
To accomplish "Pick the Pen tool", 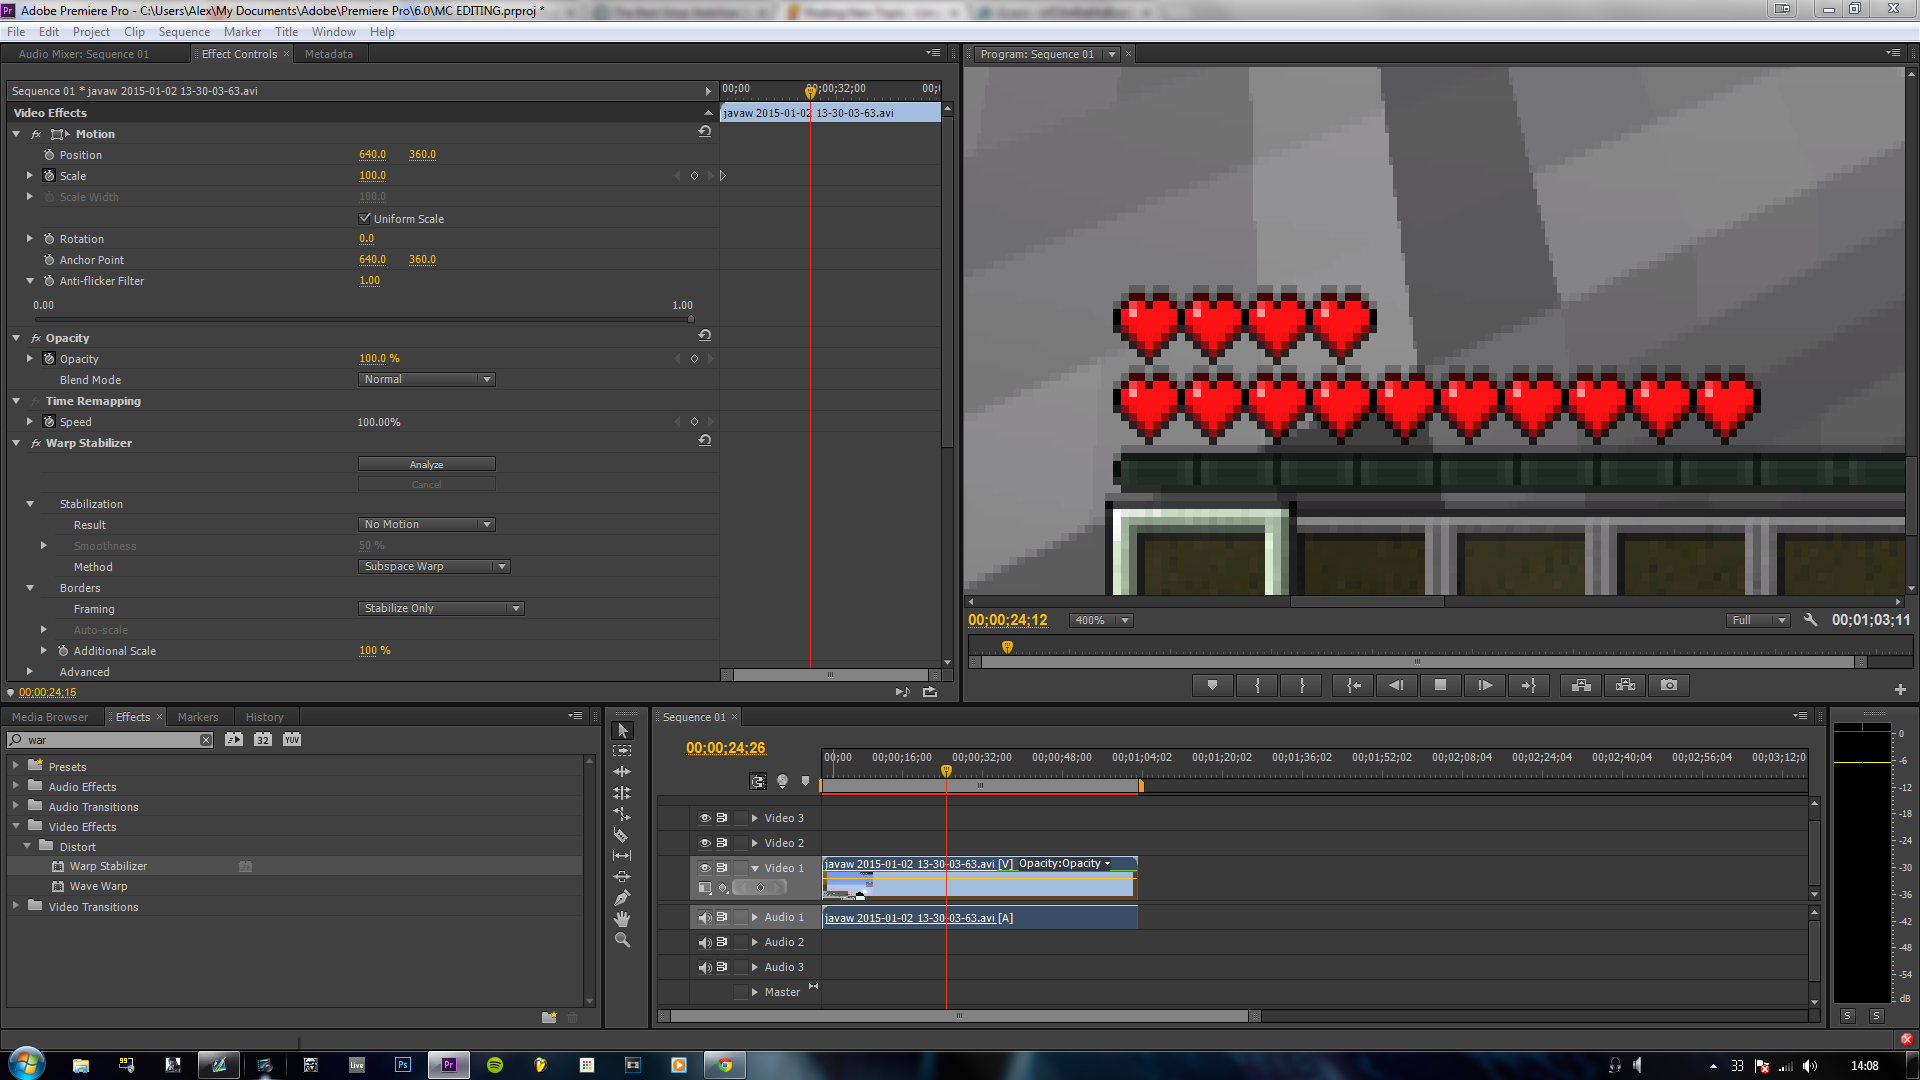I will (622, 898).
